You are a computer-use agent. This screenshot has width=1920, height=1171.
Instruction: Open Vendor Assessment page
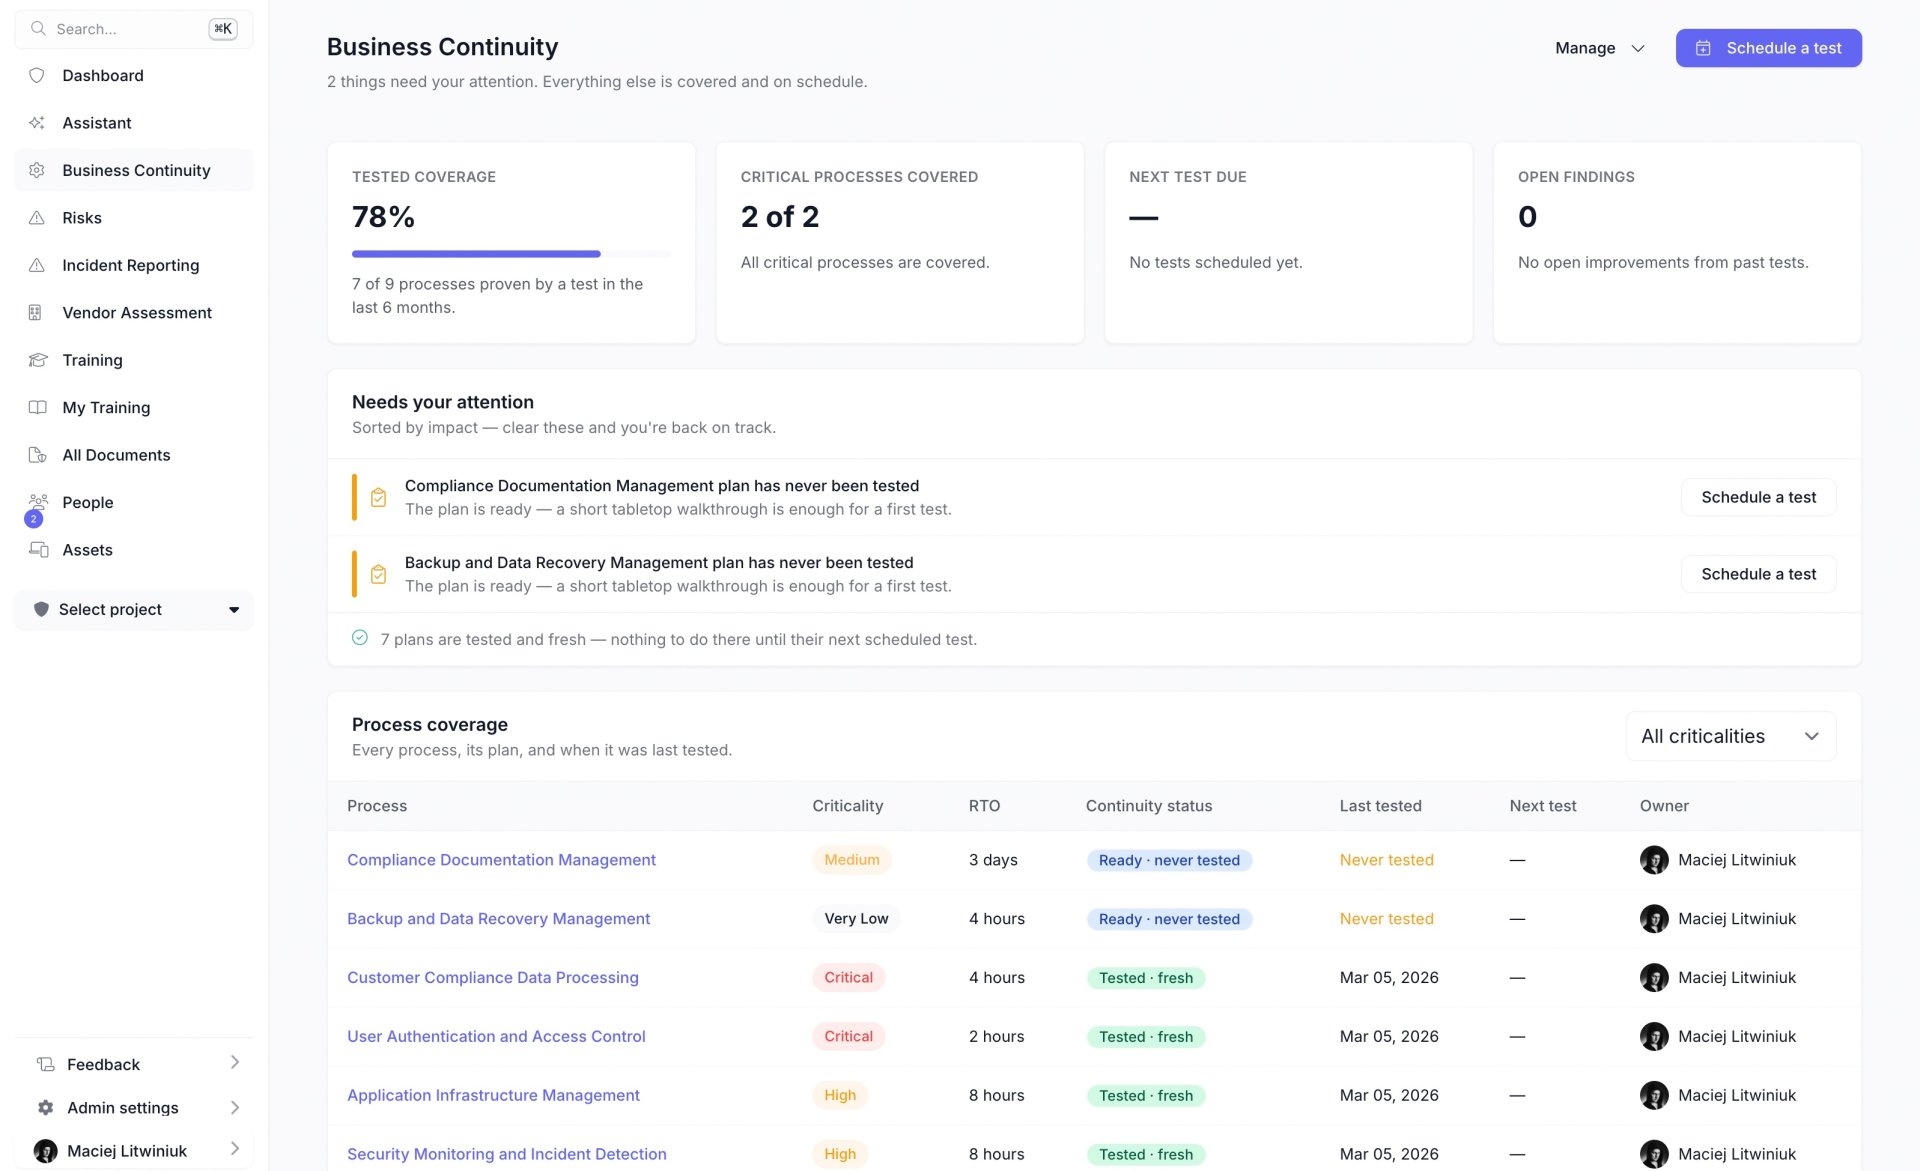tap(134, 313)
